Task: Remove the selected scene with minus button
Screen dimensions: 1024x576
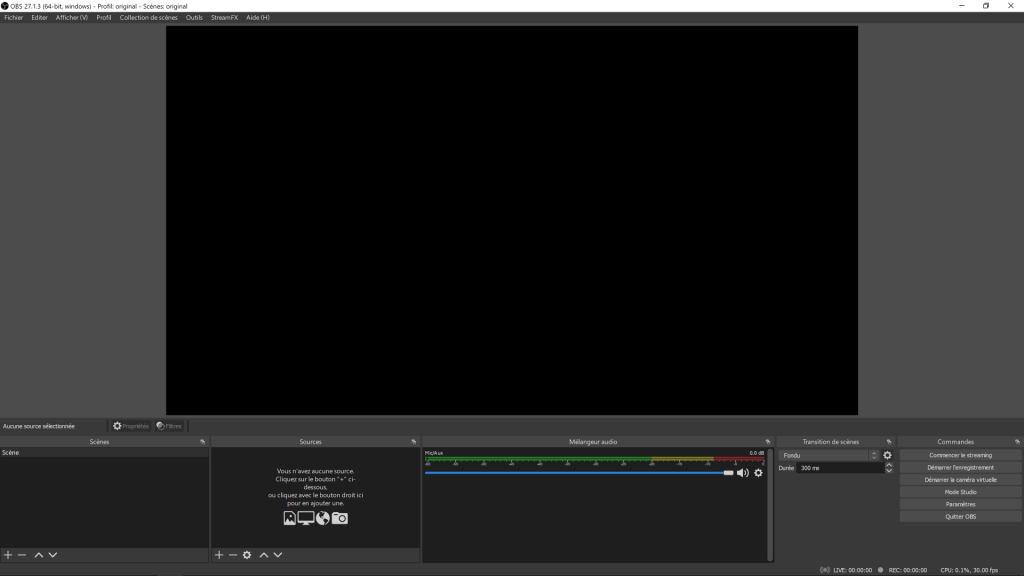Action: pyautogui.click(x=22, y=555)
